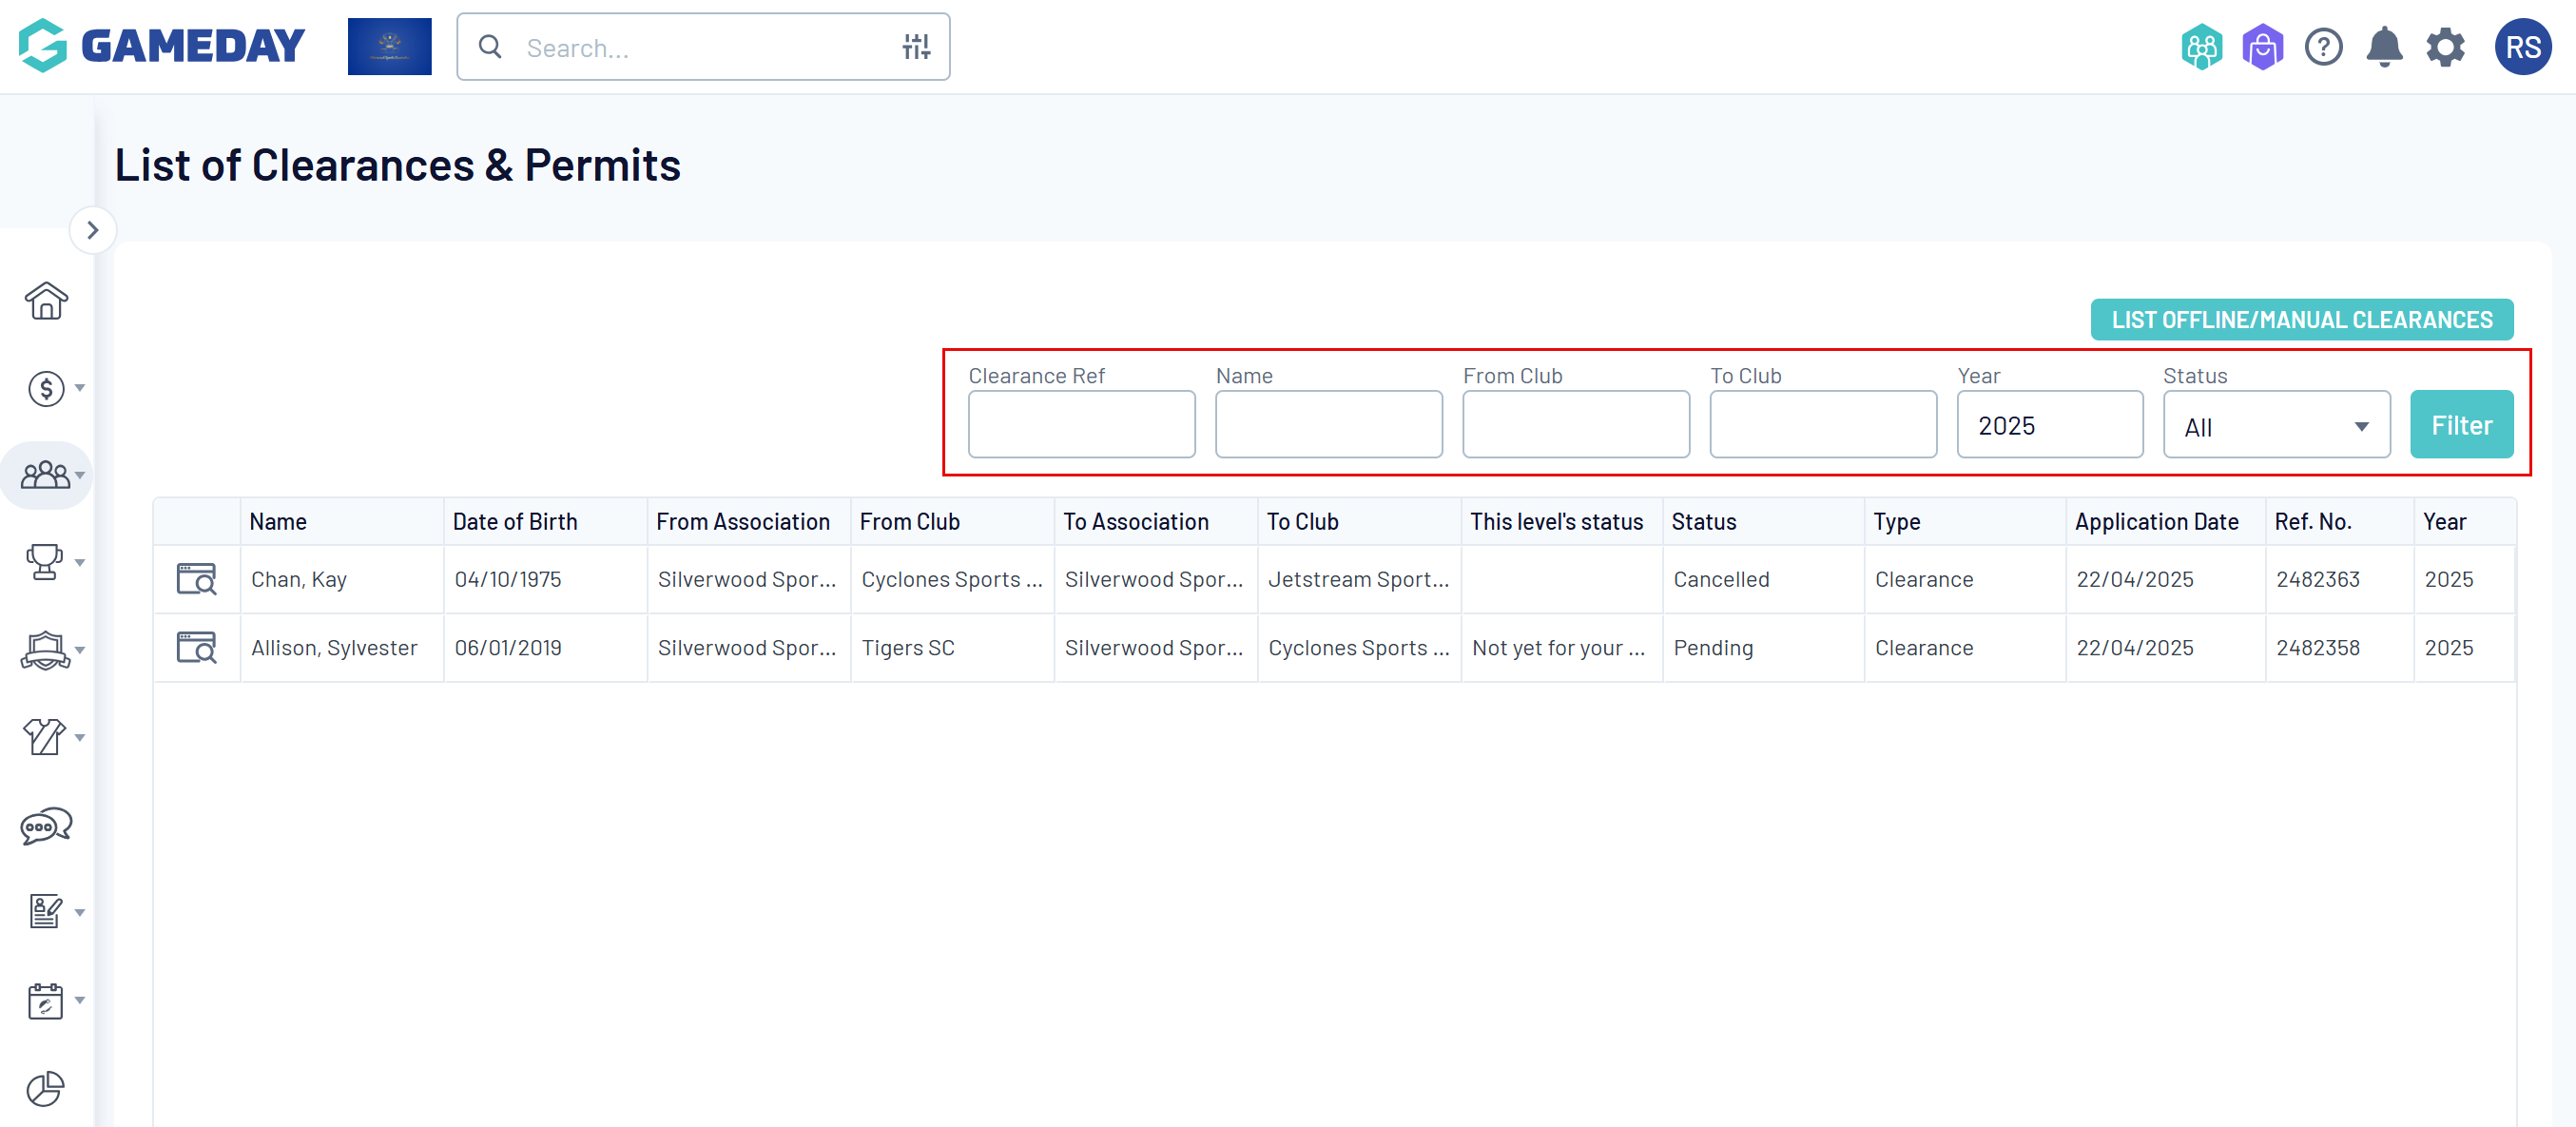Click into the Clearance Ref input field

1081,425
